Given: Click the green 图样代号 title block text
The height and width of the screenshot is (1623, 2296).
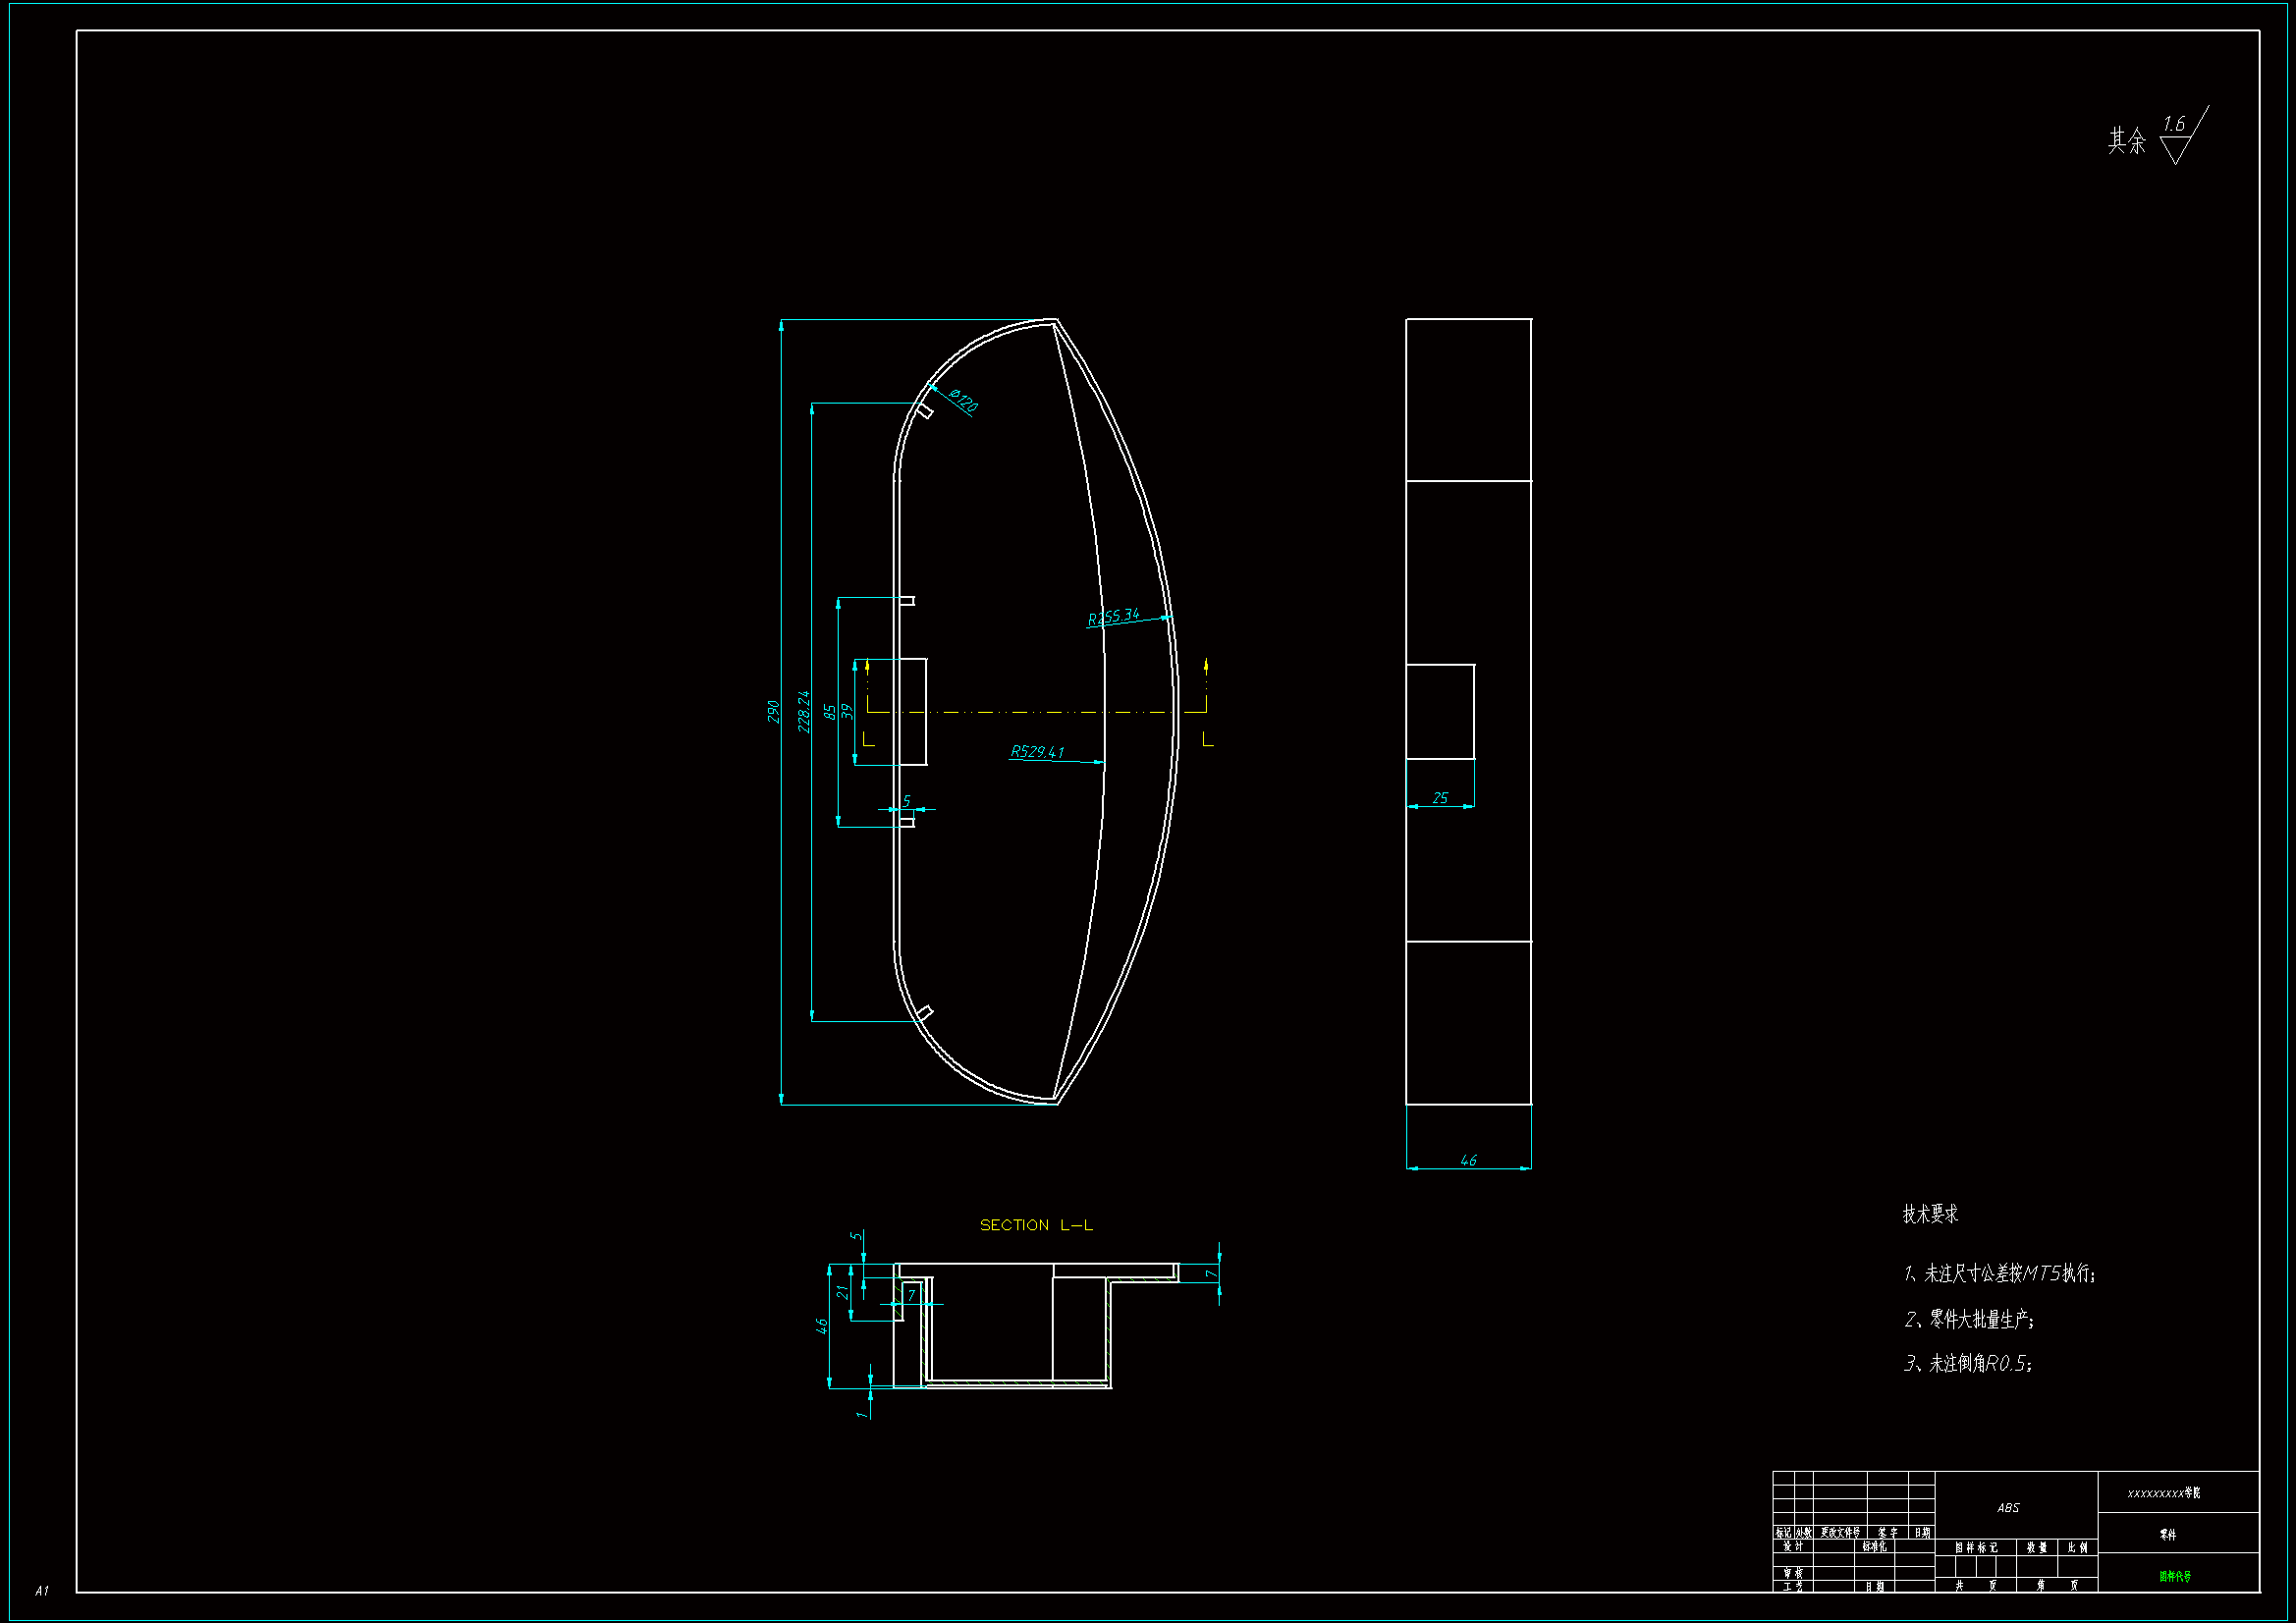Looking at the screenshot, I should coord(2174,1576).
